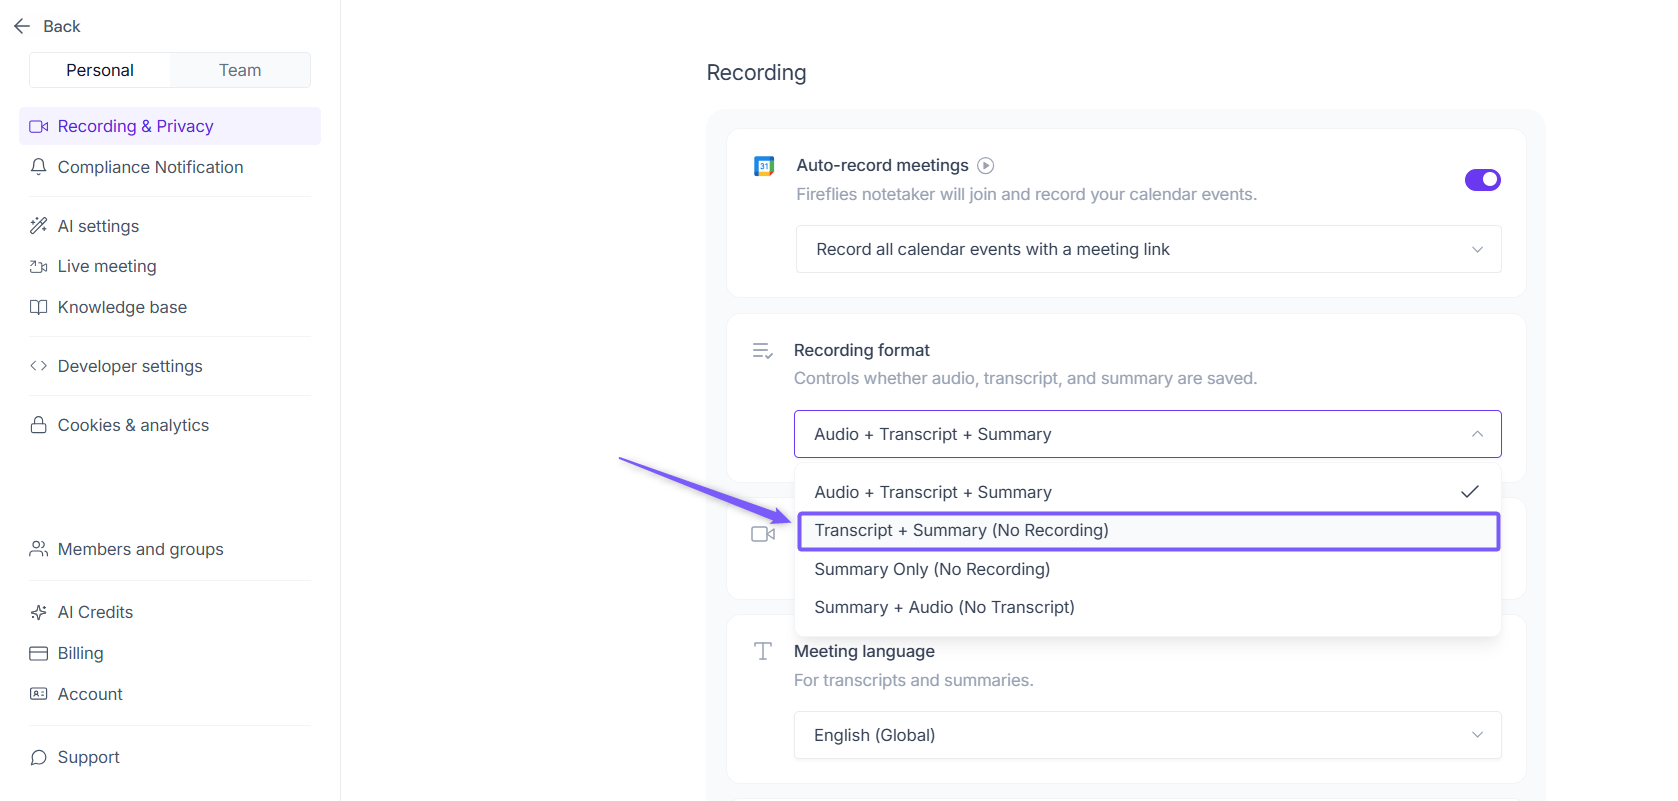Select Summary Only (No Recording) option
The width and height of the screenshot is (1678, 801).
[932, 569]
